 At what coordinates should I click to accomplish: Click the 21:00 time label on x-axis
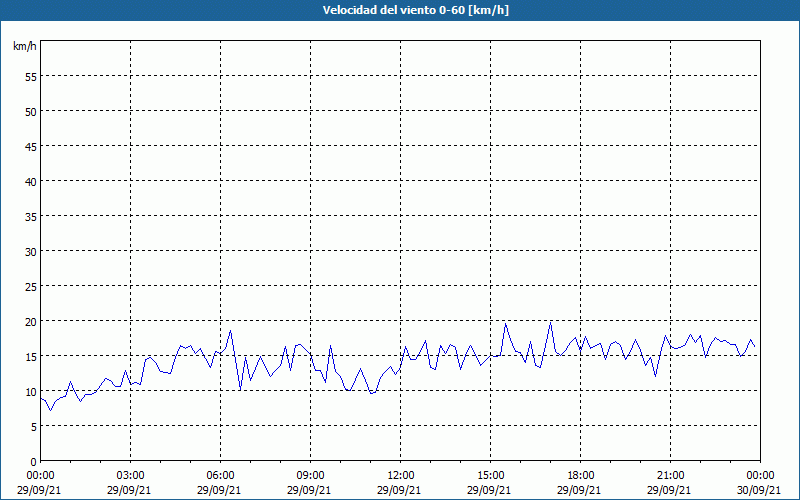(x=670, y=476)
